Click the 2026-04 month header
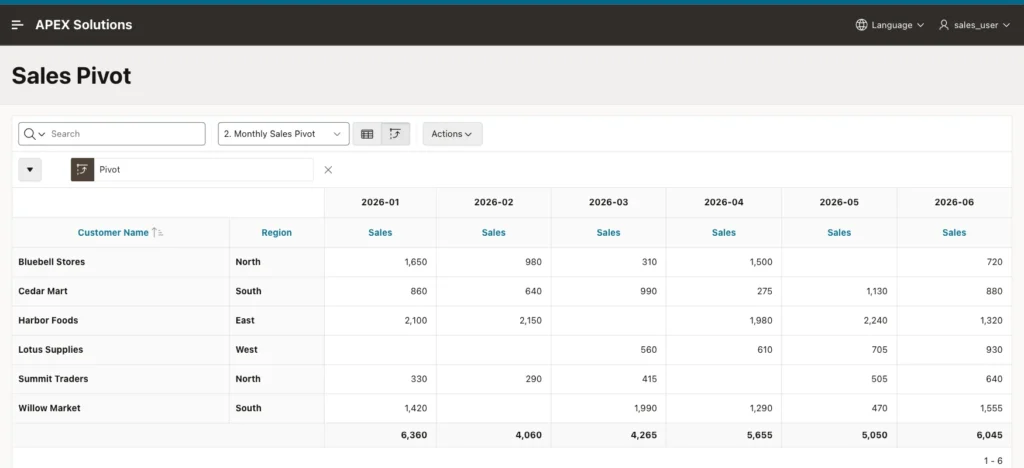 pyautogui.click(x=724, y=202)
